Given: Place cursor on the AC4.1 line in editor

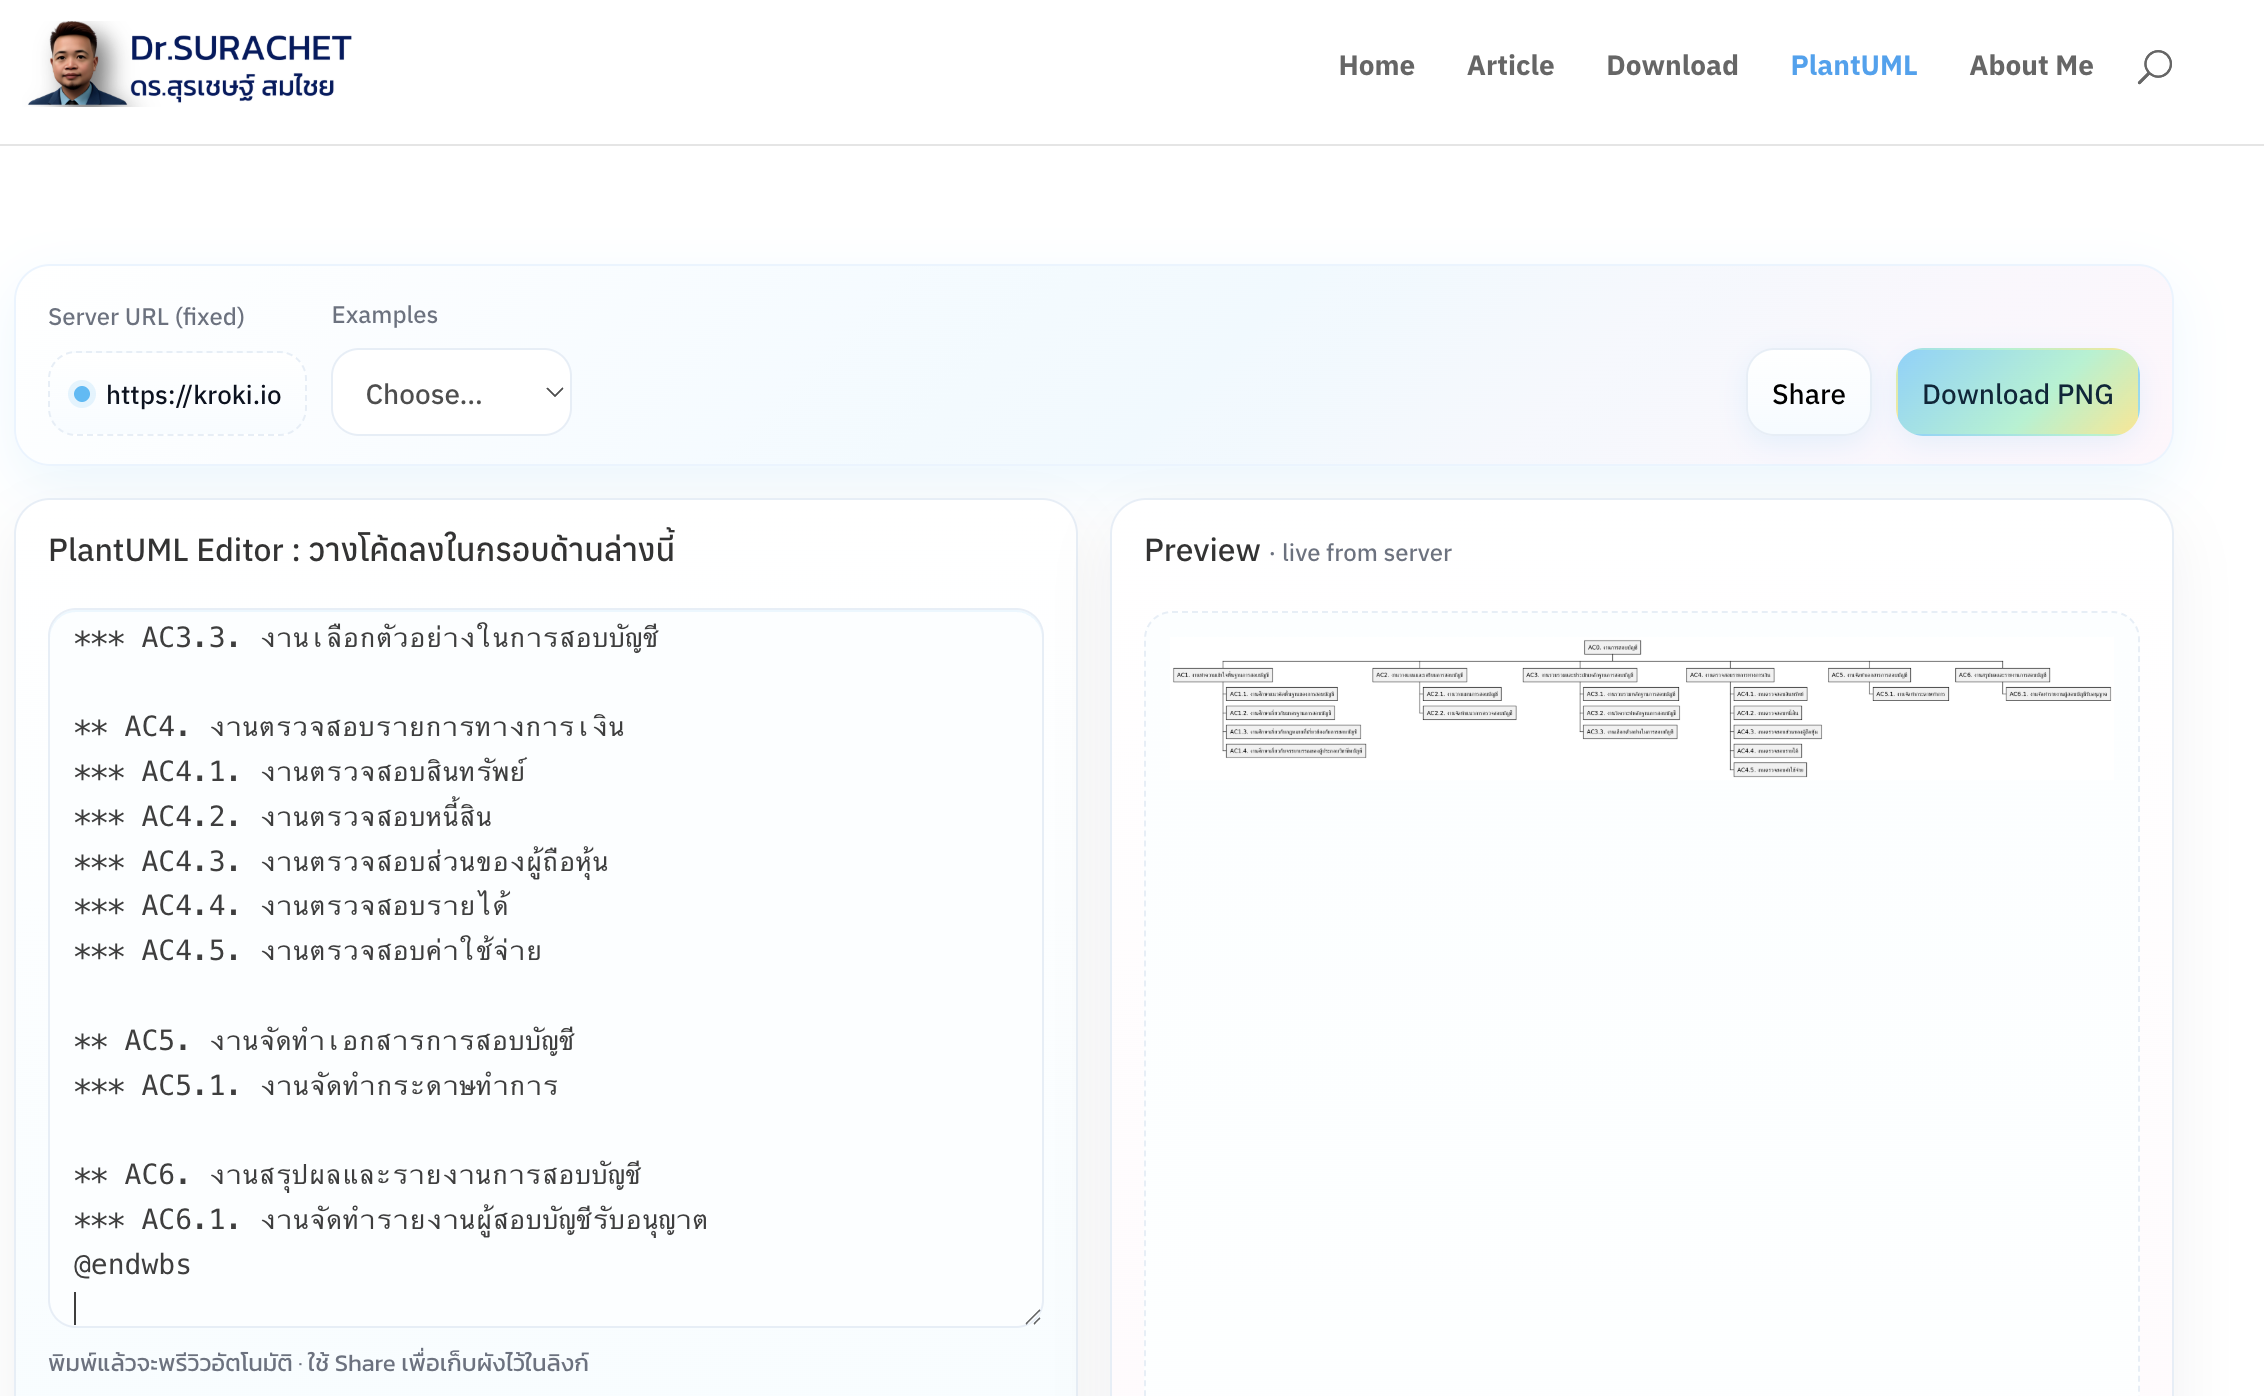Looking at the screenshot, I should point(300,772).
